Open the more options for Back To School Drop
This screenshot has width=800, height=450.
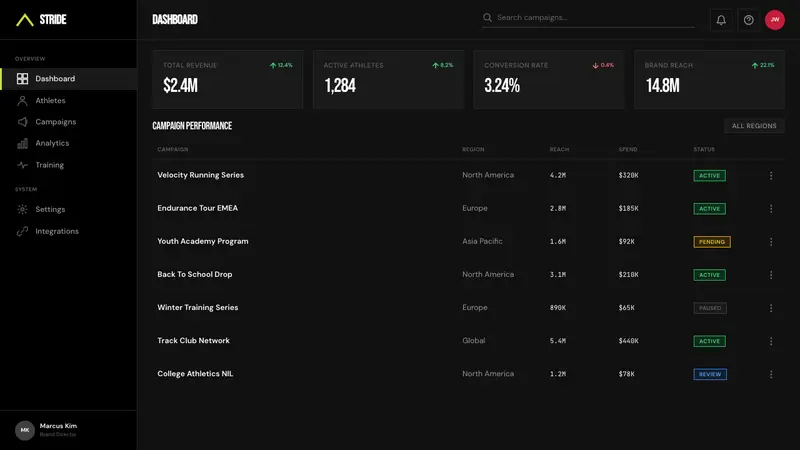(771, 275)
